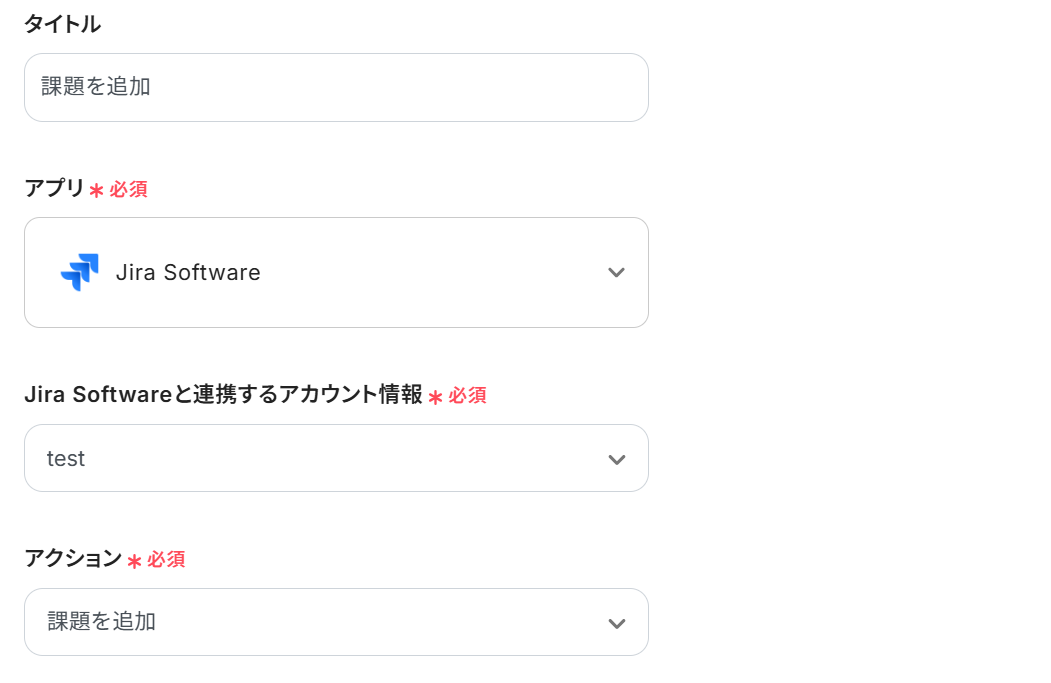Screen dimensions: 1051x683
Task: Click the chevron on the test account selector
Action: (617, 458)
